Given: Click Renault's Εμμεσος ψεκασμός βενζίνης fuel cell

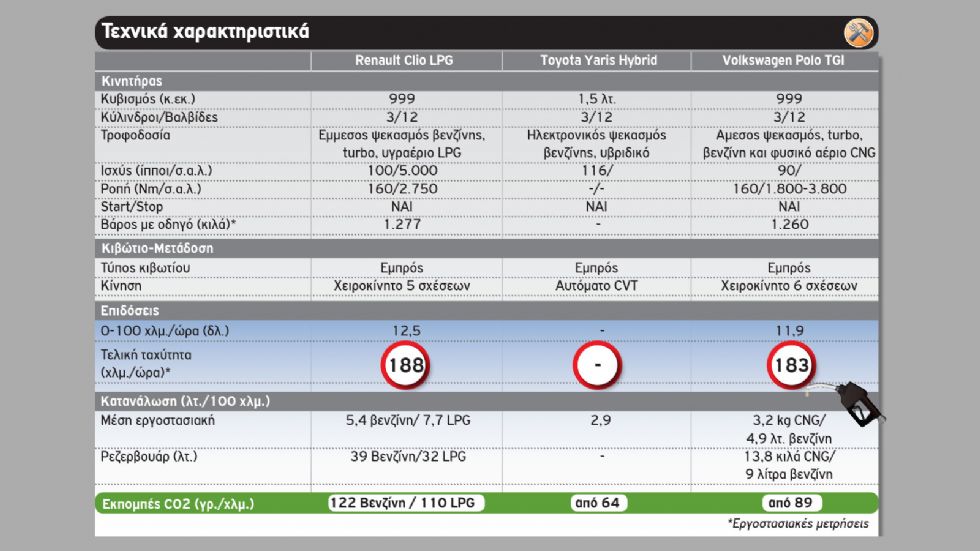Looking at the screenshot, I should [402, 144].
